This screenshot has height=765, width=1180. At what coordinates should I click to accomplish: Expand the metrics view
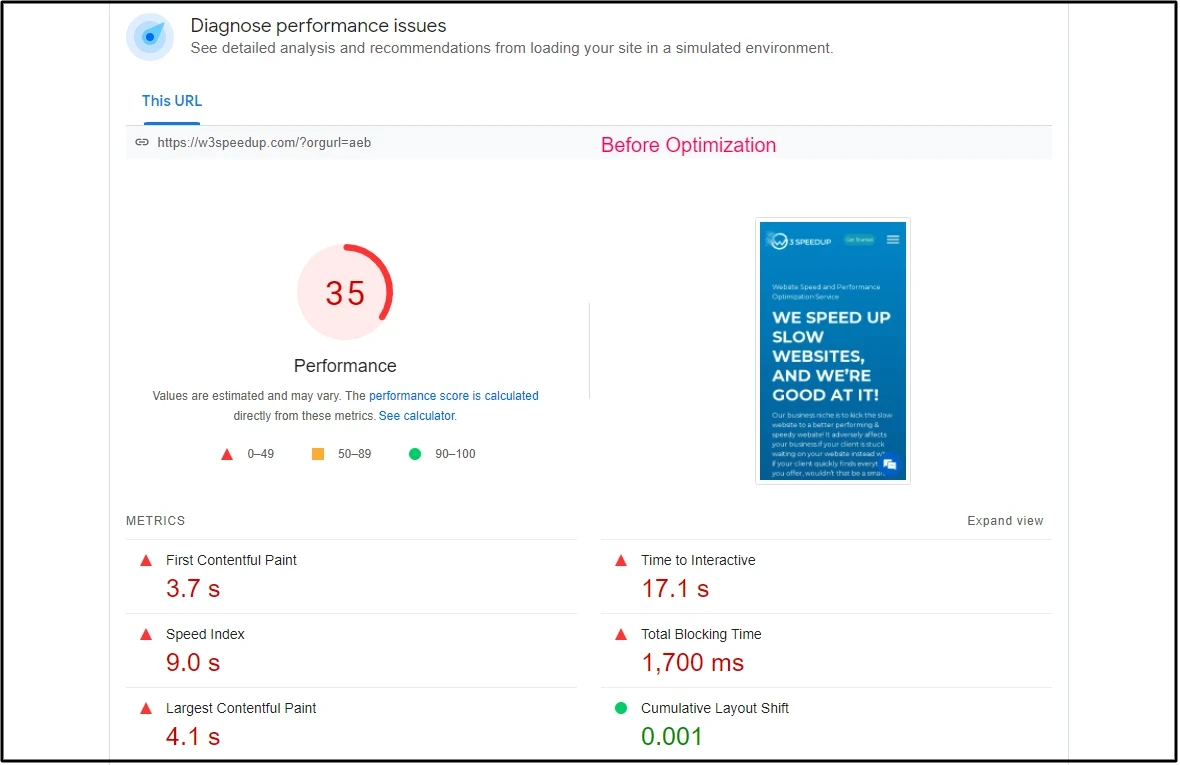coord(1004,521)
